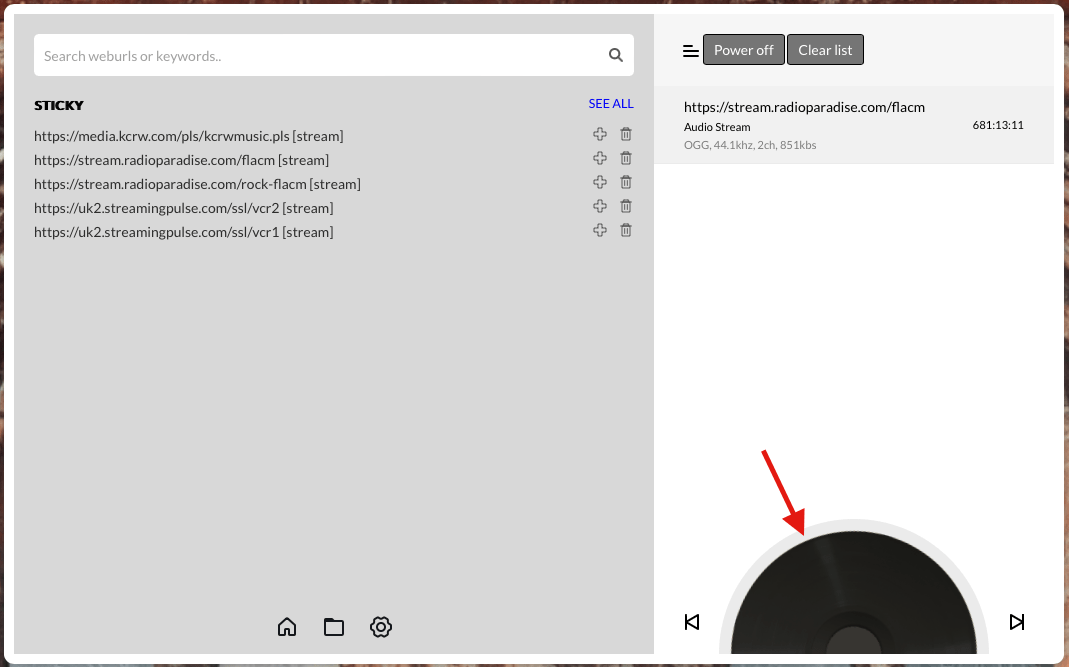Delete the kcrwmusic.pls sticky entry
Image resolution: width=1069 pixels, height=667 pixels.
626,134
